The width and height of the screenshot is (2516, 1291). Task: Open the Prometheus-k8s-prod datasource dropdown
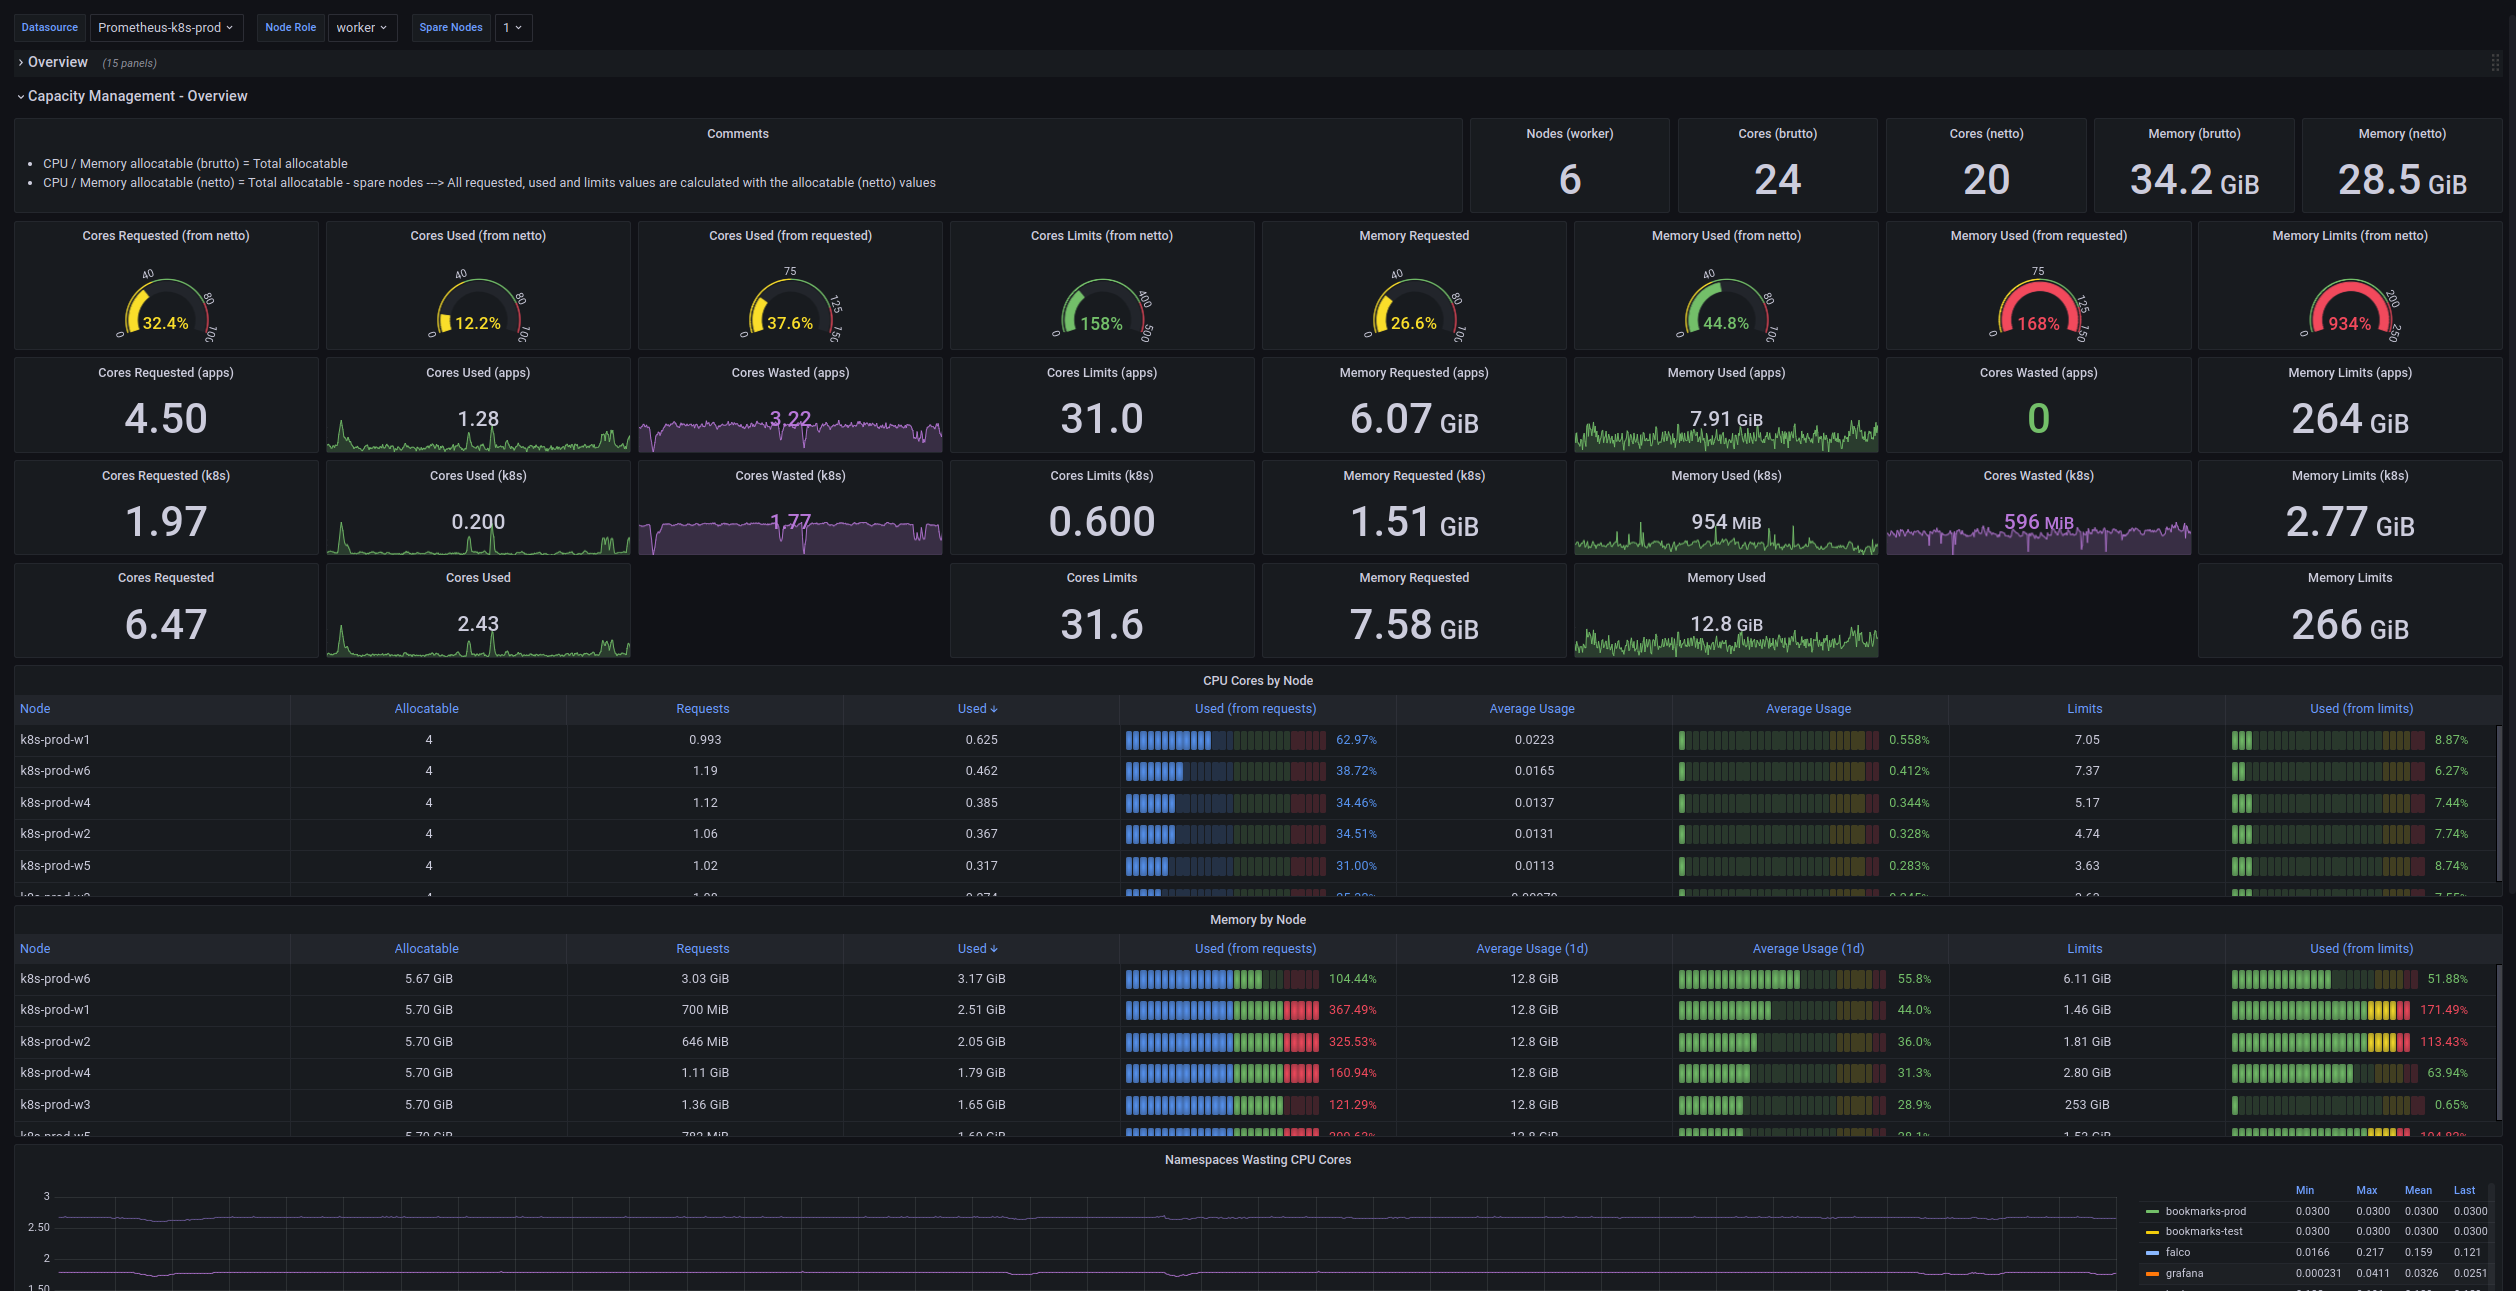coord(165,28)
